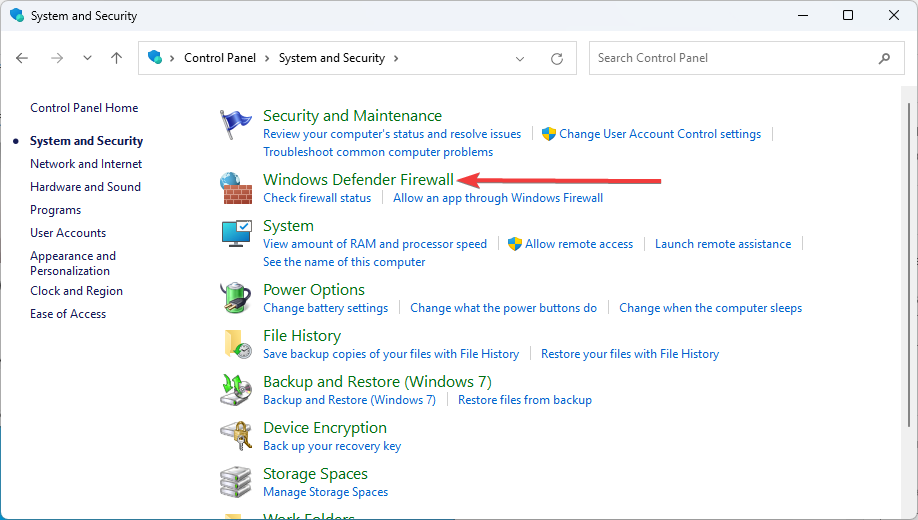This screenshot has width=918, height=520.
Task: Click the Windows Defender Firewall brick wall icon
Action: (236, 188)
